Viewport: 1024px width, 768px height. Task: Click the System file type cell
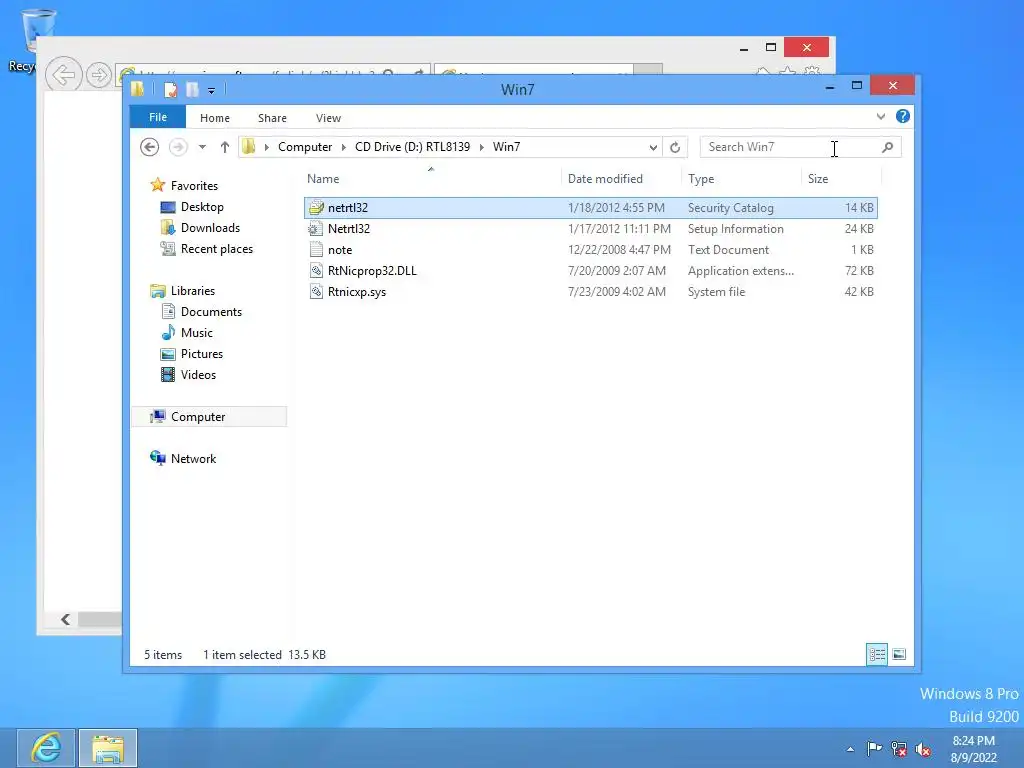716,291
